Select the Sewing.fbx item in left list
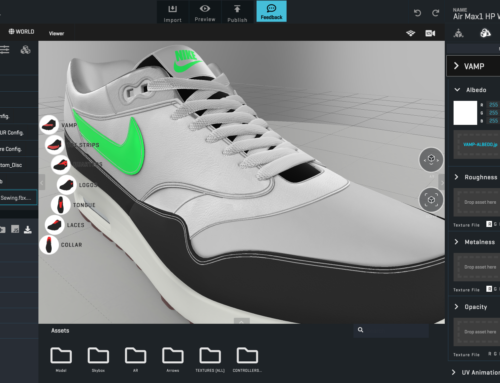Screen dimensions: 500x383 click(18, 198)
